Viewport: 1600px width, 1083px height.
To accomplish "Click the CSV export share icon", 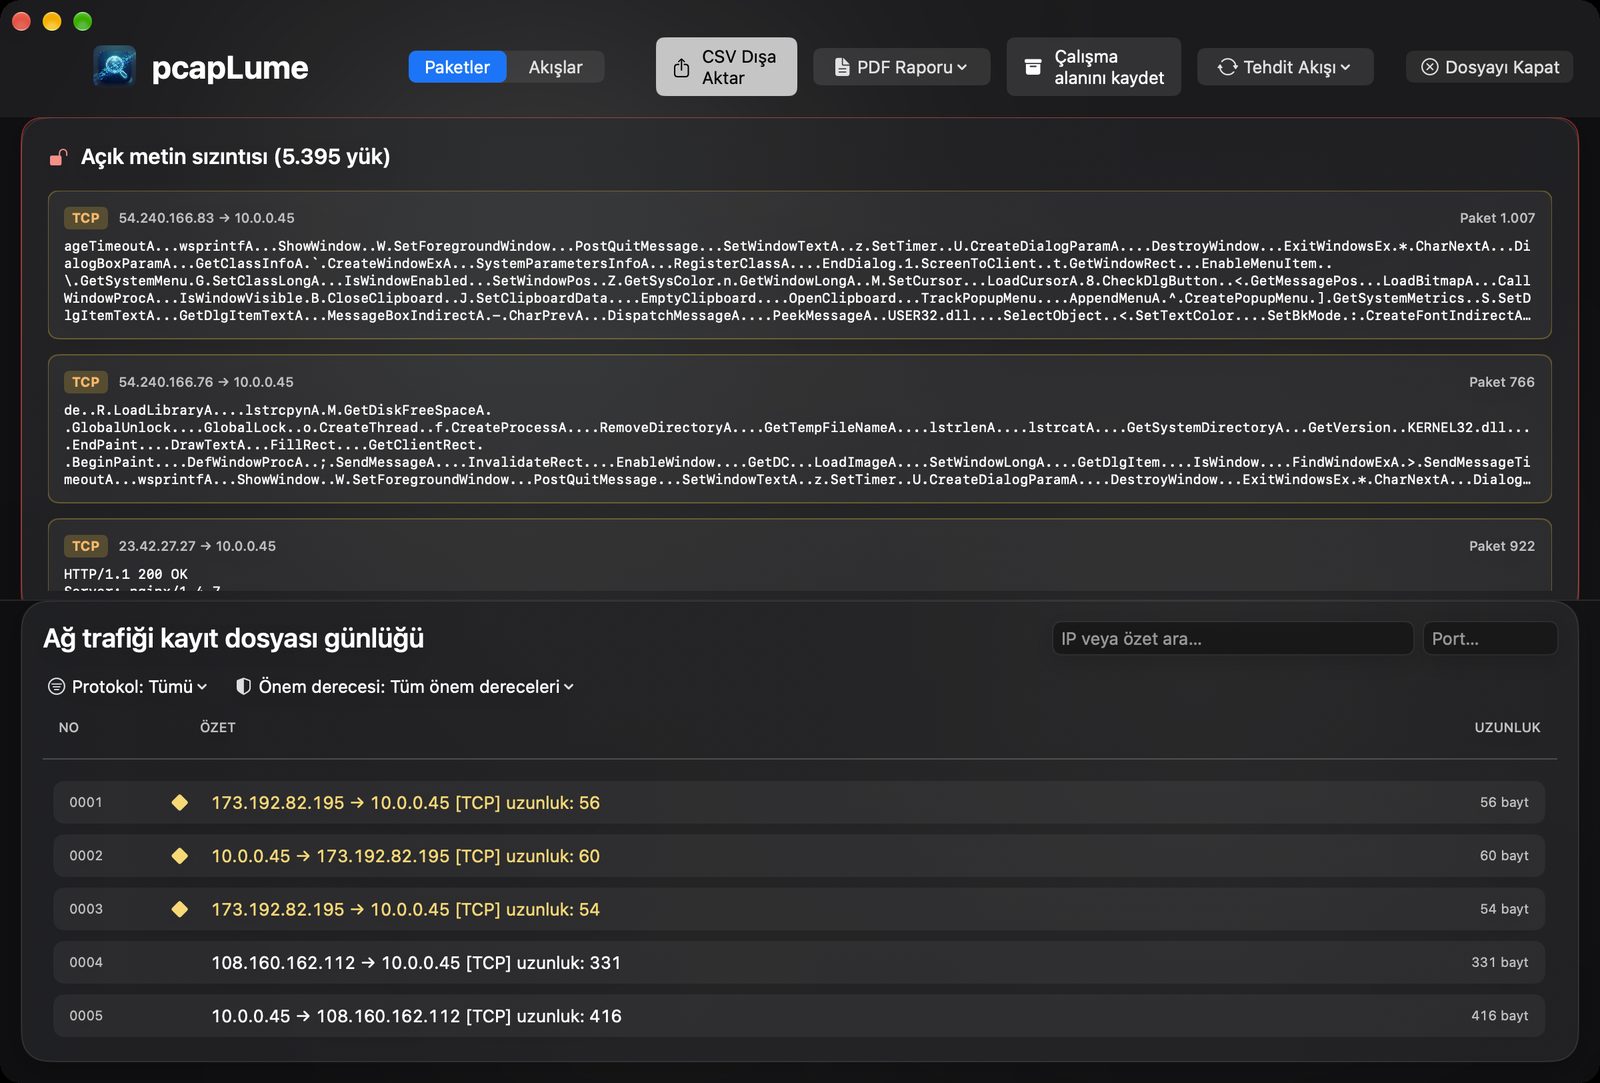I will coord(681,67).
